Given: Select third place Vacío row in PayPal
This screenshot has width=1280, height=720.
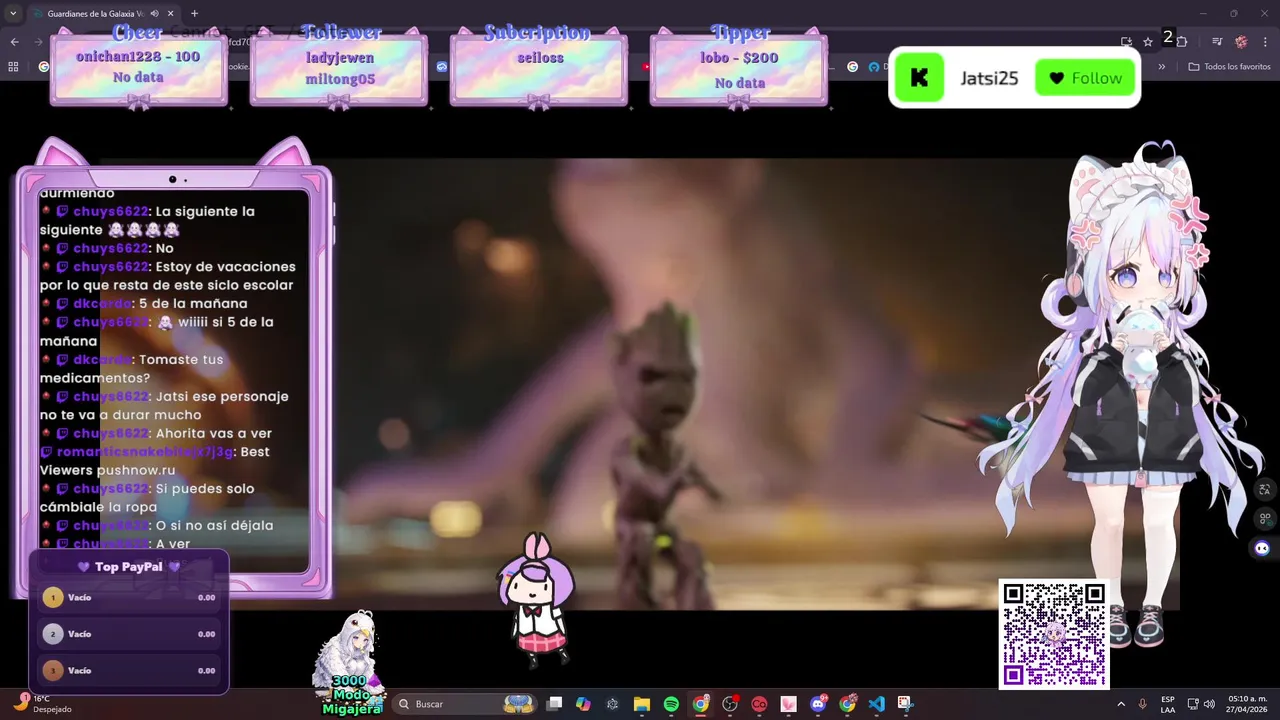Looking at the screenshot, I should click(129, 670).
